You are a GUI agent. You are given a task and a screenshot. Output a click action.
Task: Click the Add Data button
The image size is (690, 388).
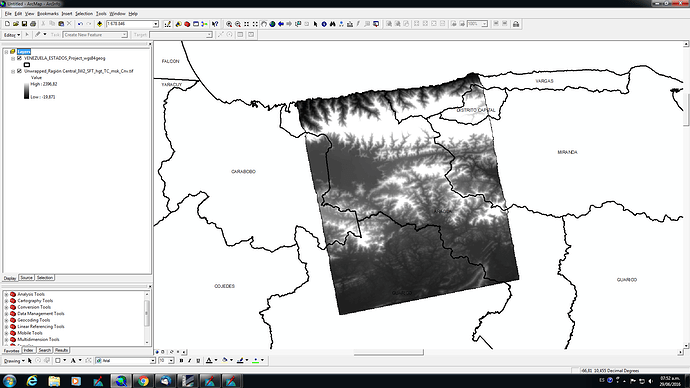tap(99, 24)
